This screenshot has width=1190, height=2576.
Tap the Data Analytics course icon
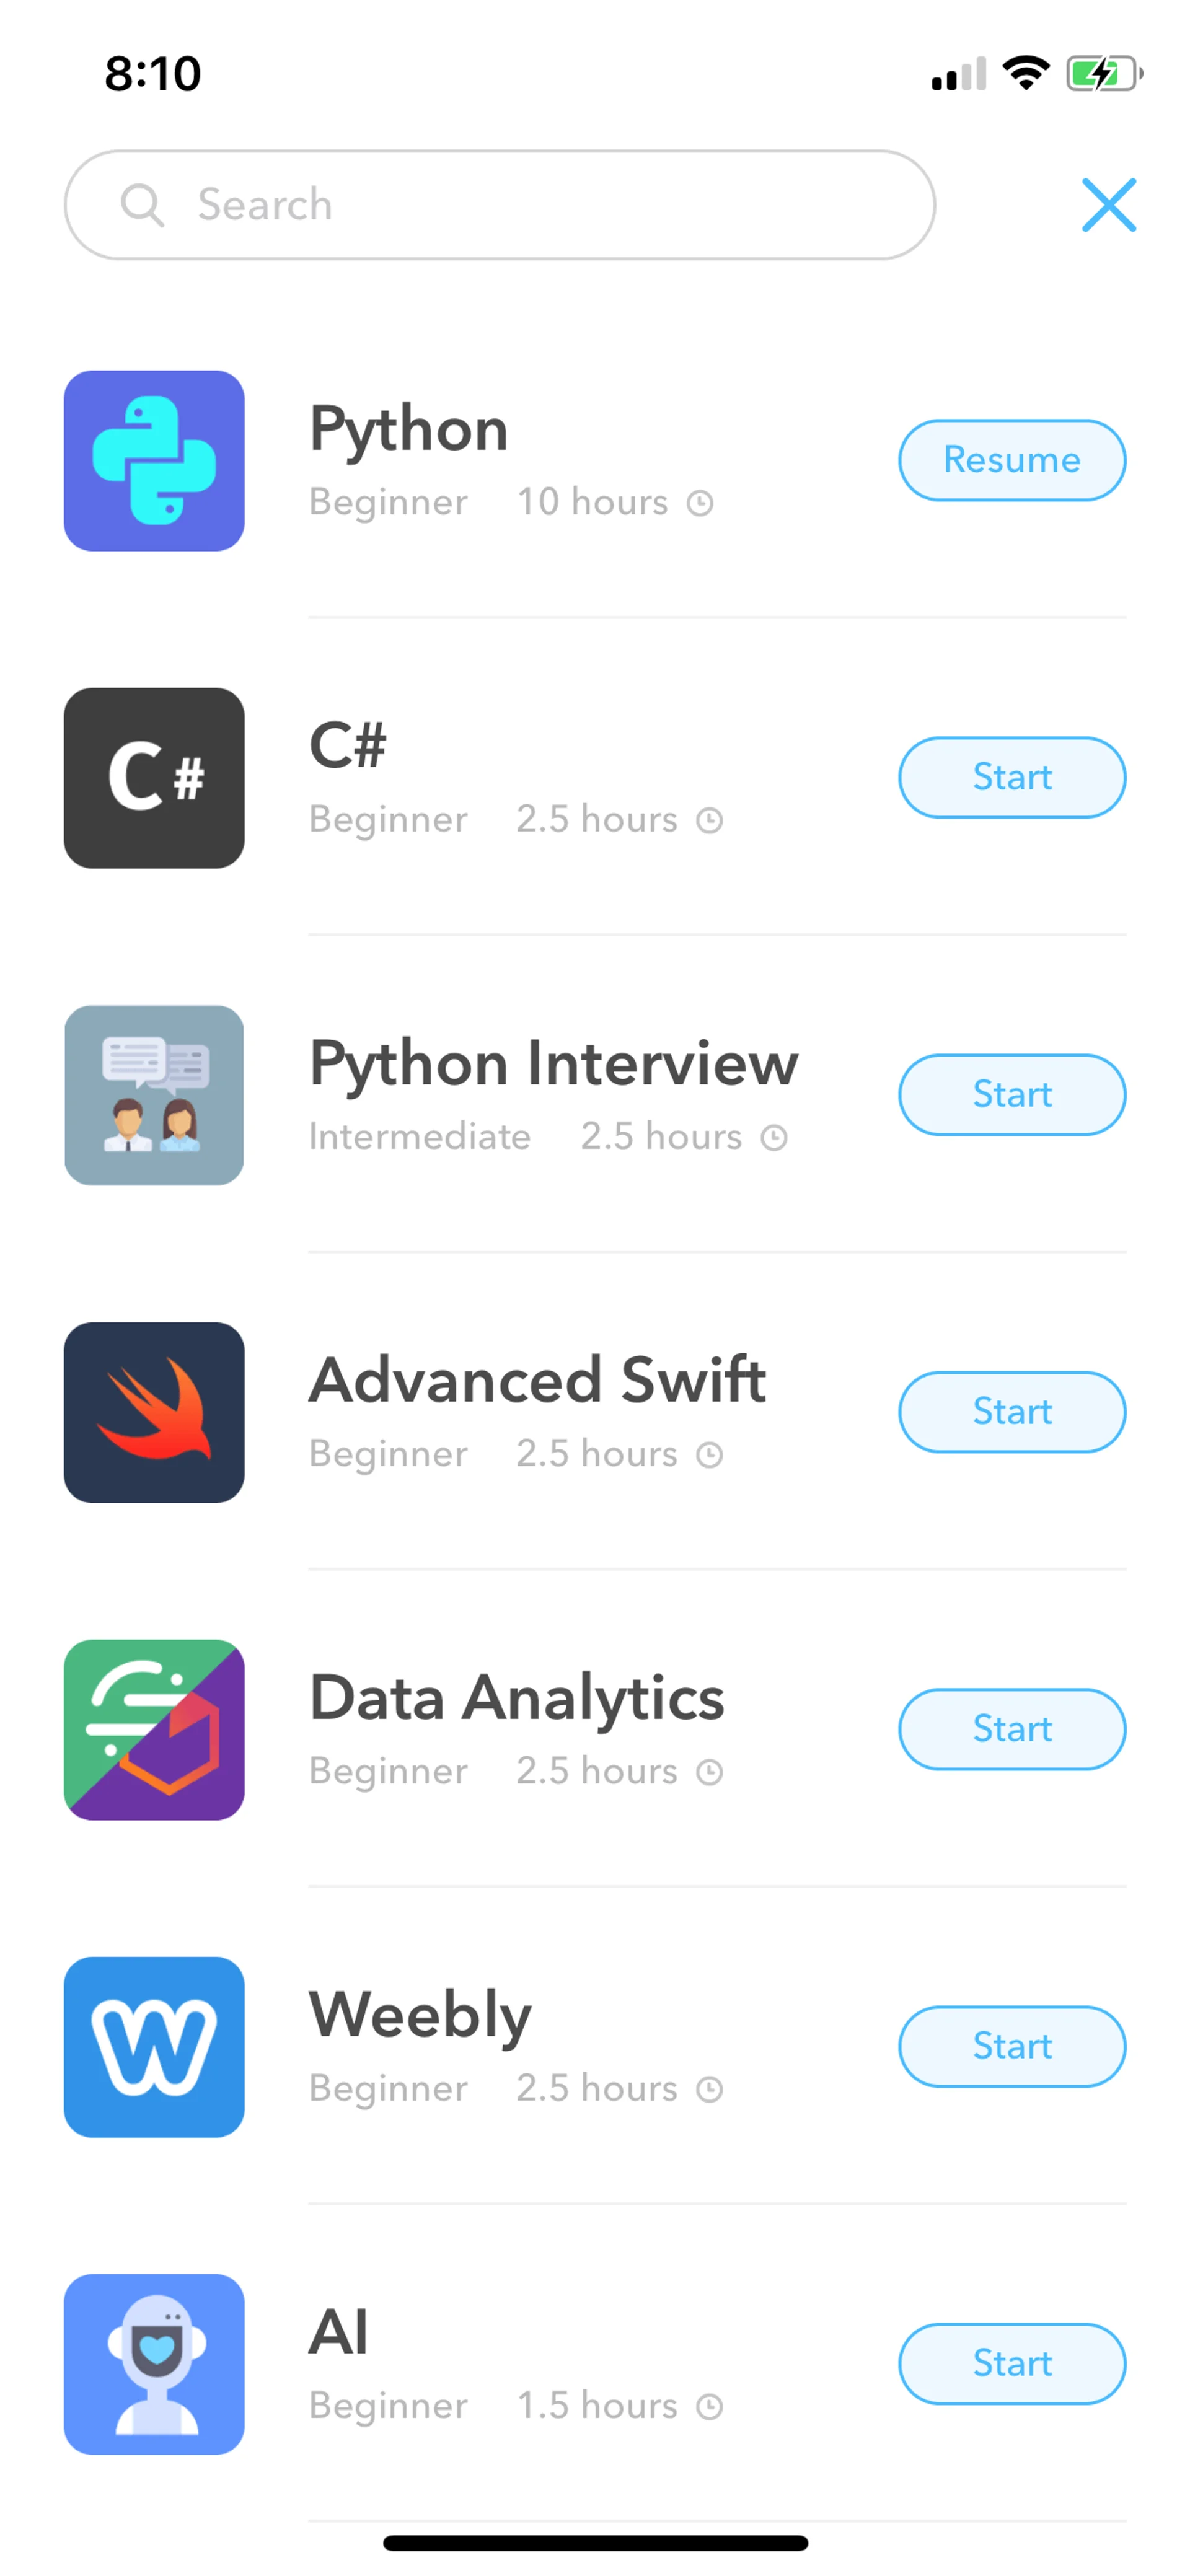(x=154, y=1729)
